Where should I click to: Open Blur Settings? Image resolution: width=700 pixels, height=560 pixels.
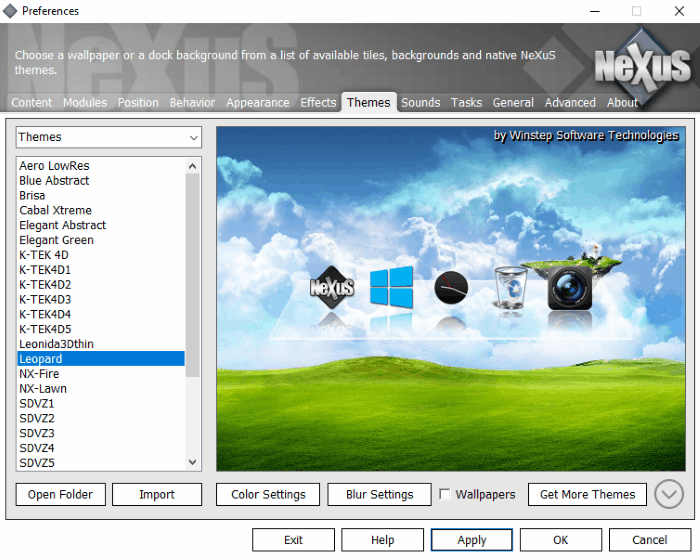point(379,494)
